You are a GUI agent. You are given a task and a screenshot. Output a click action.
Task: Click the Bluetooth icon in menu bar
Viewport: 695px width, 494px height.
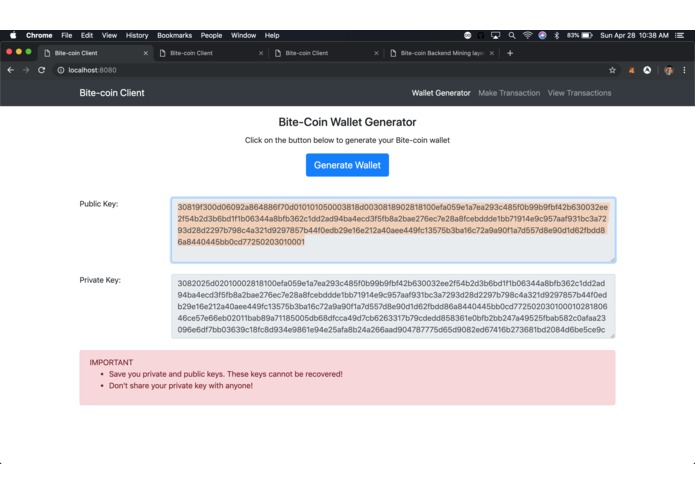(x=557, y=35)
